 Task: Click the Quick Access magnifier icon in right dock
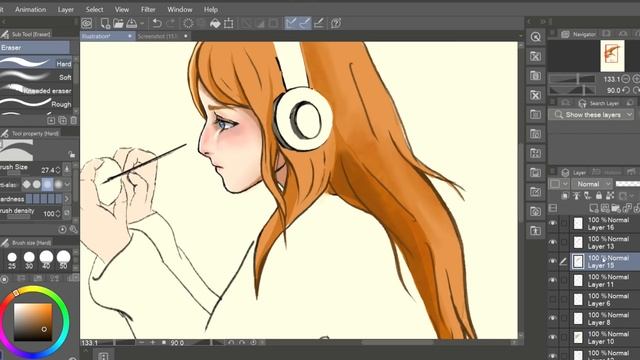536,37
